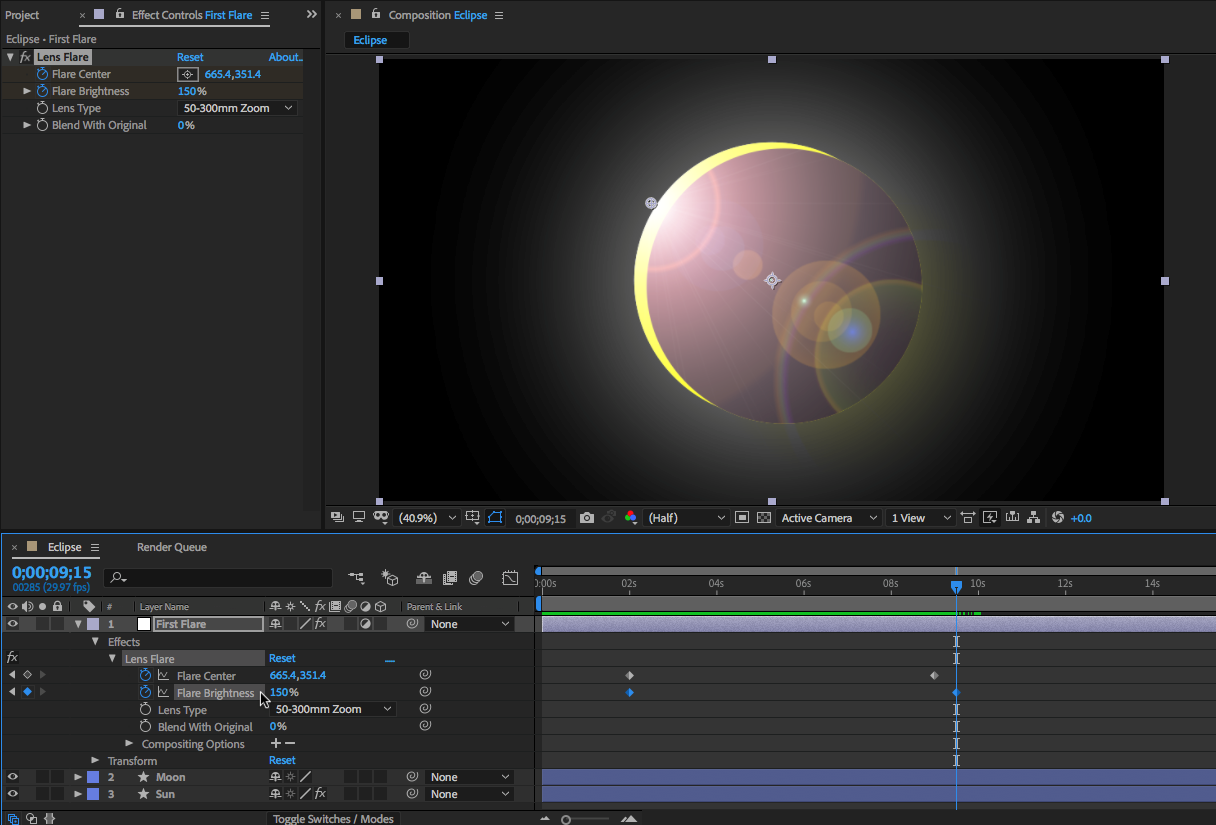Viewport: 1216px width, 825px height.
Task: Click the Reset Exposure icon in viewer
Action: (1058, 518)
